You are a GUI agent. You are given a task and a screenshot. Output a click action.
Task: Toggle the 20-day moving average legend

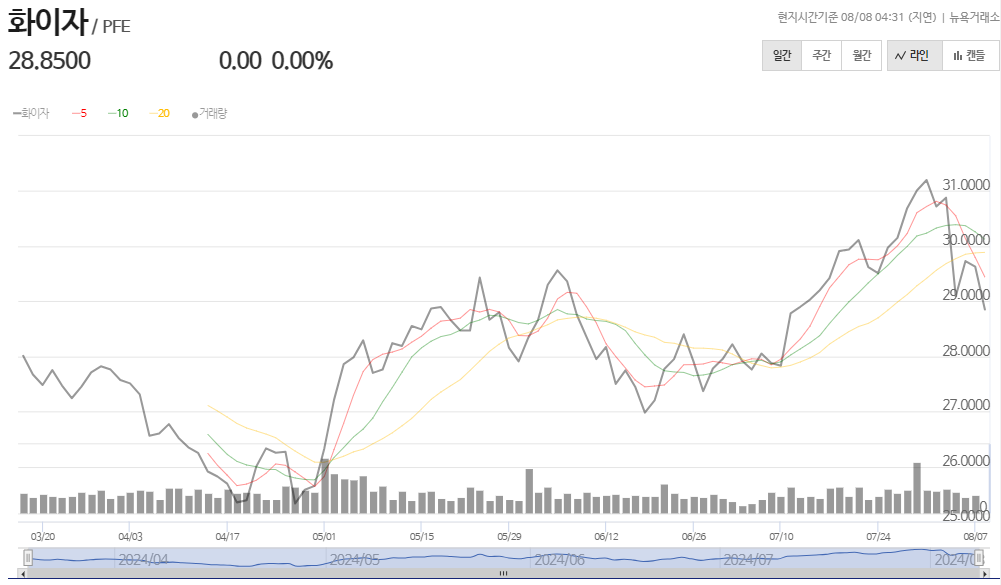point(160,113)
